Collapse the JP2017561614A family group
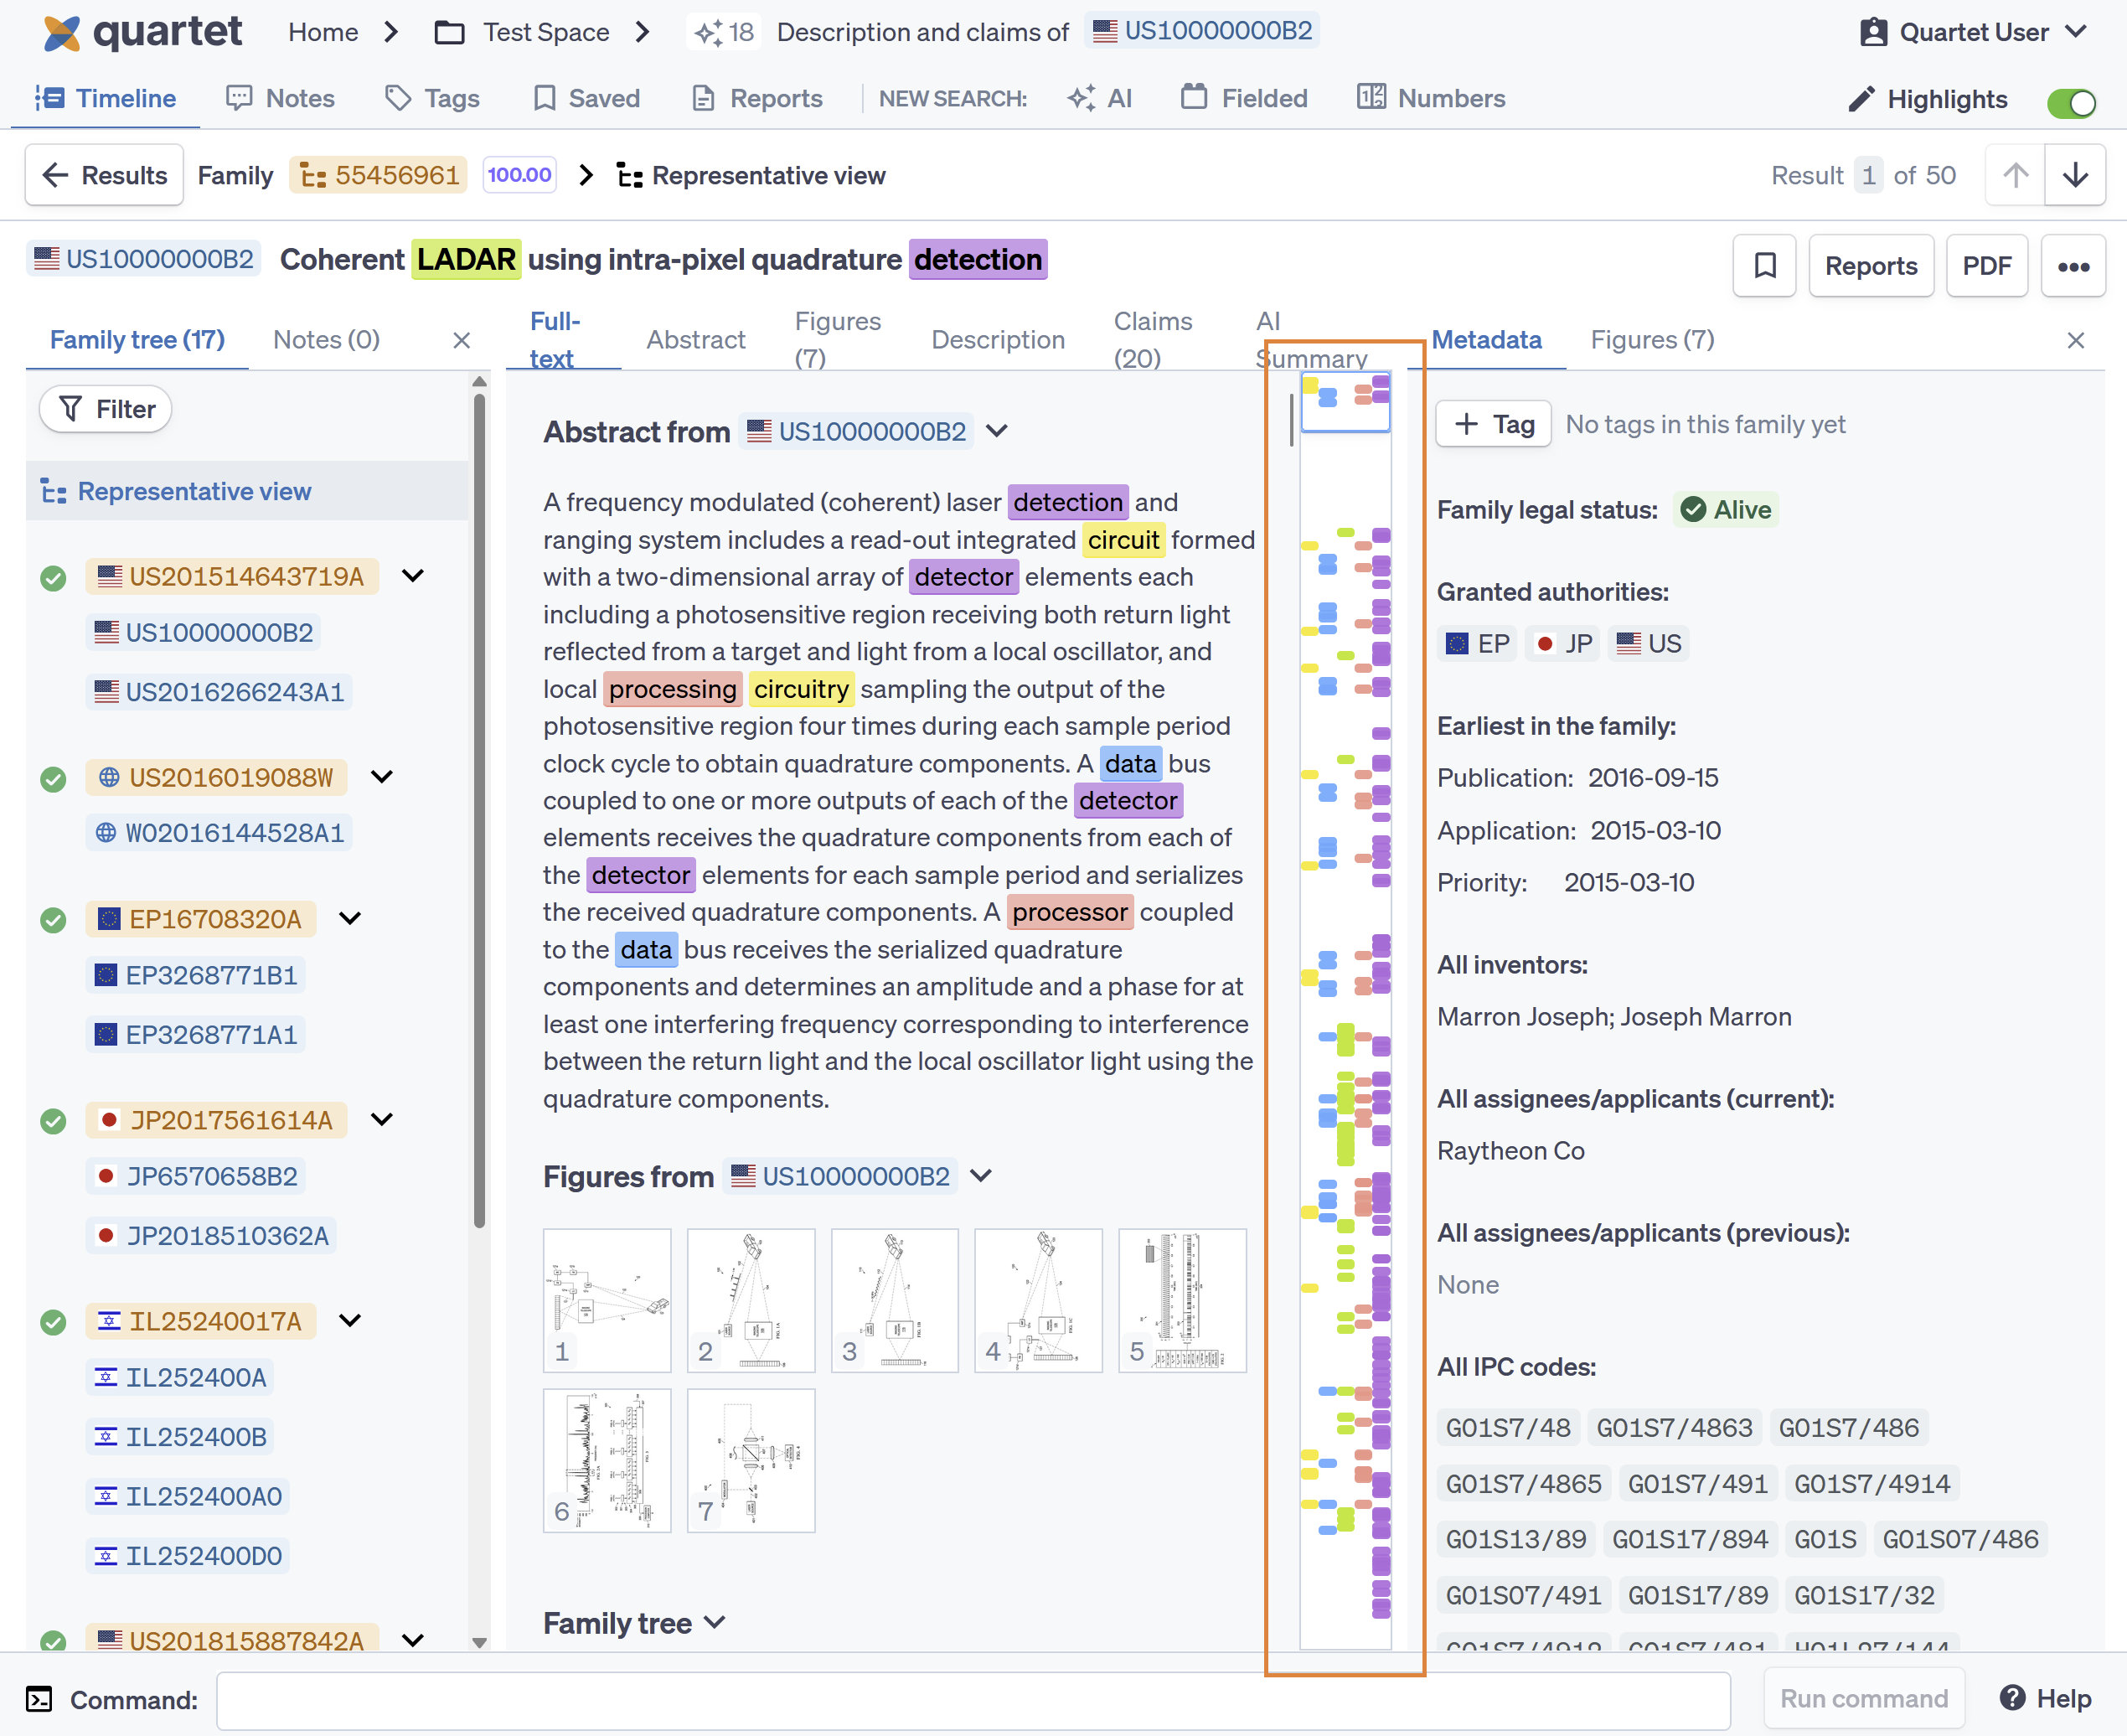2127x1736 pixels. [382, 1119]
